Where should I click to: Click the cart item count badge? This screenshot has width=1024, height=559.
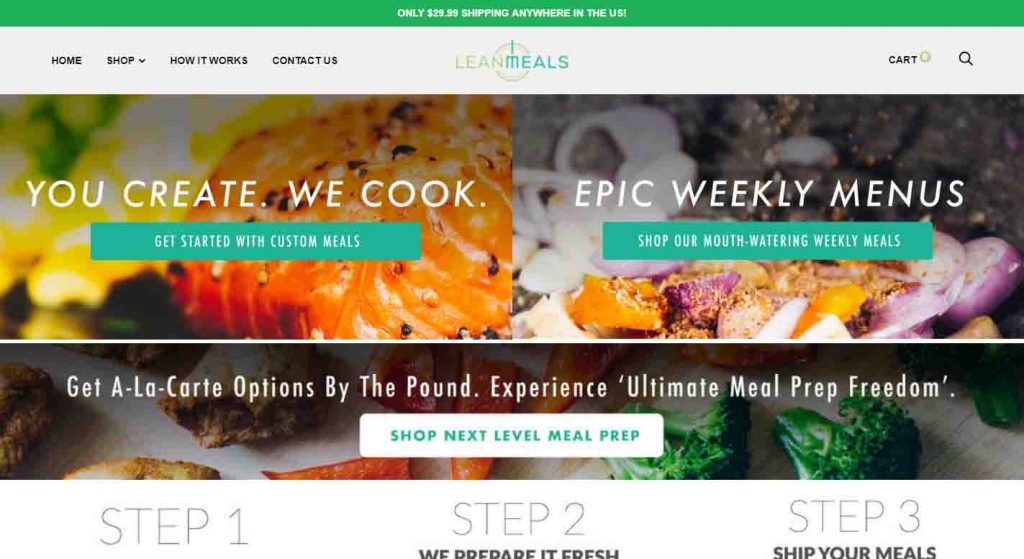point(925,57)
